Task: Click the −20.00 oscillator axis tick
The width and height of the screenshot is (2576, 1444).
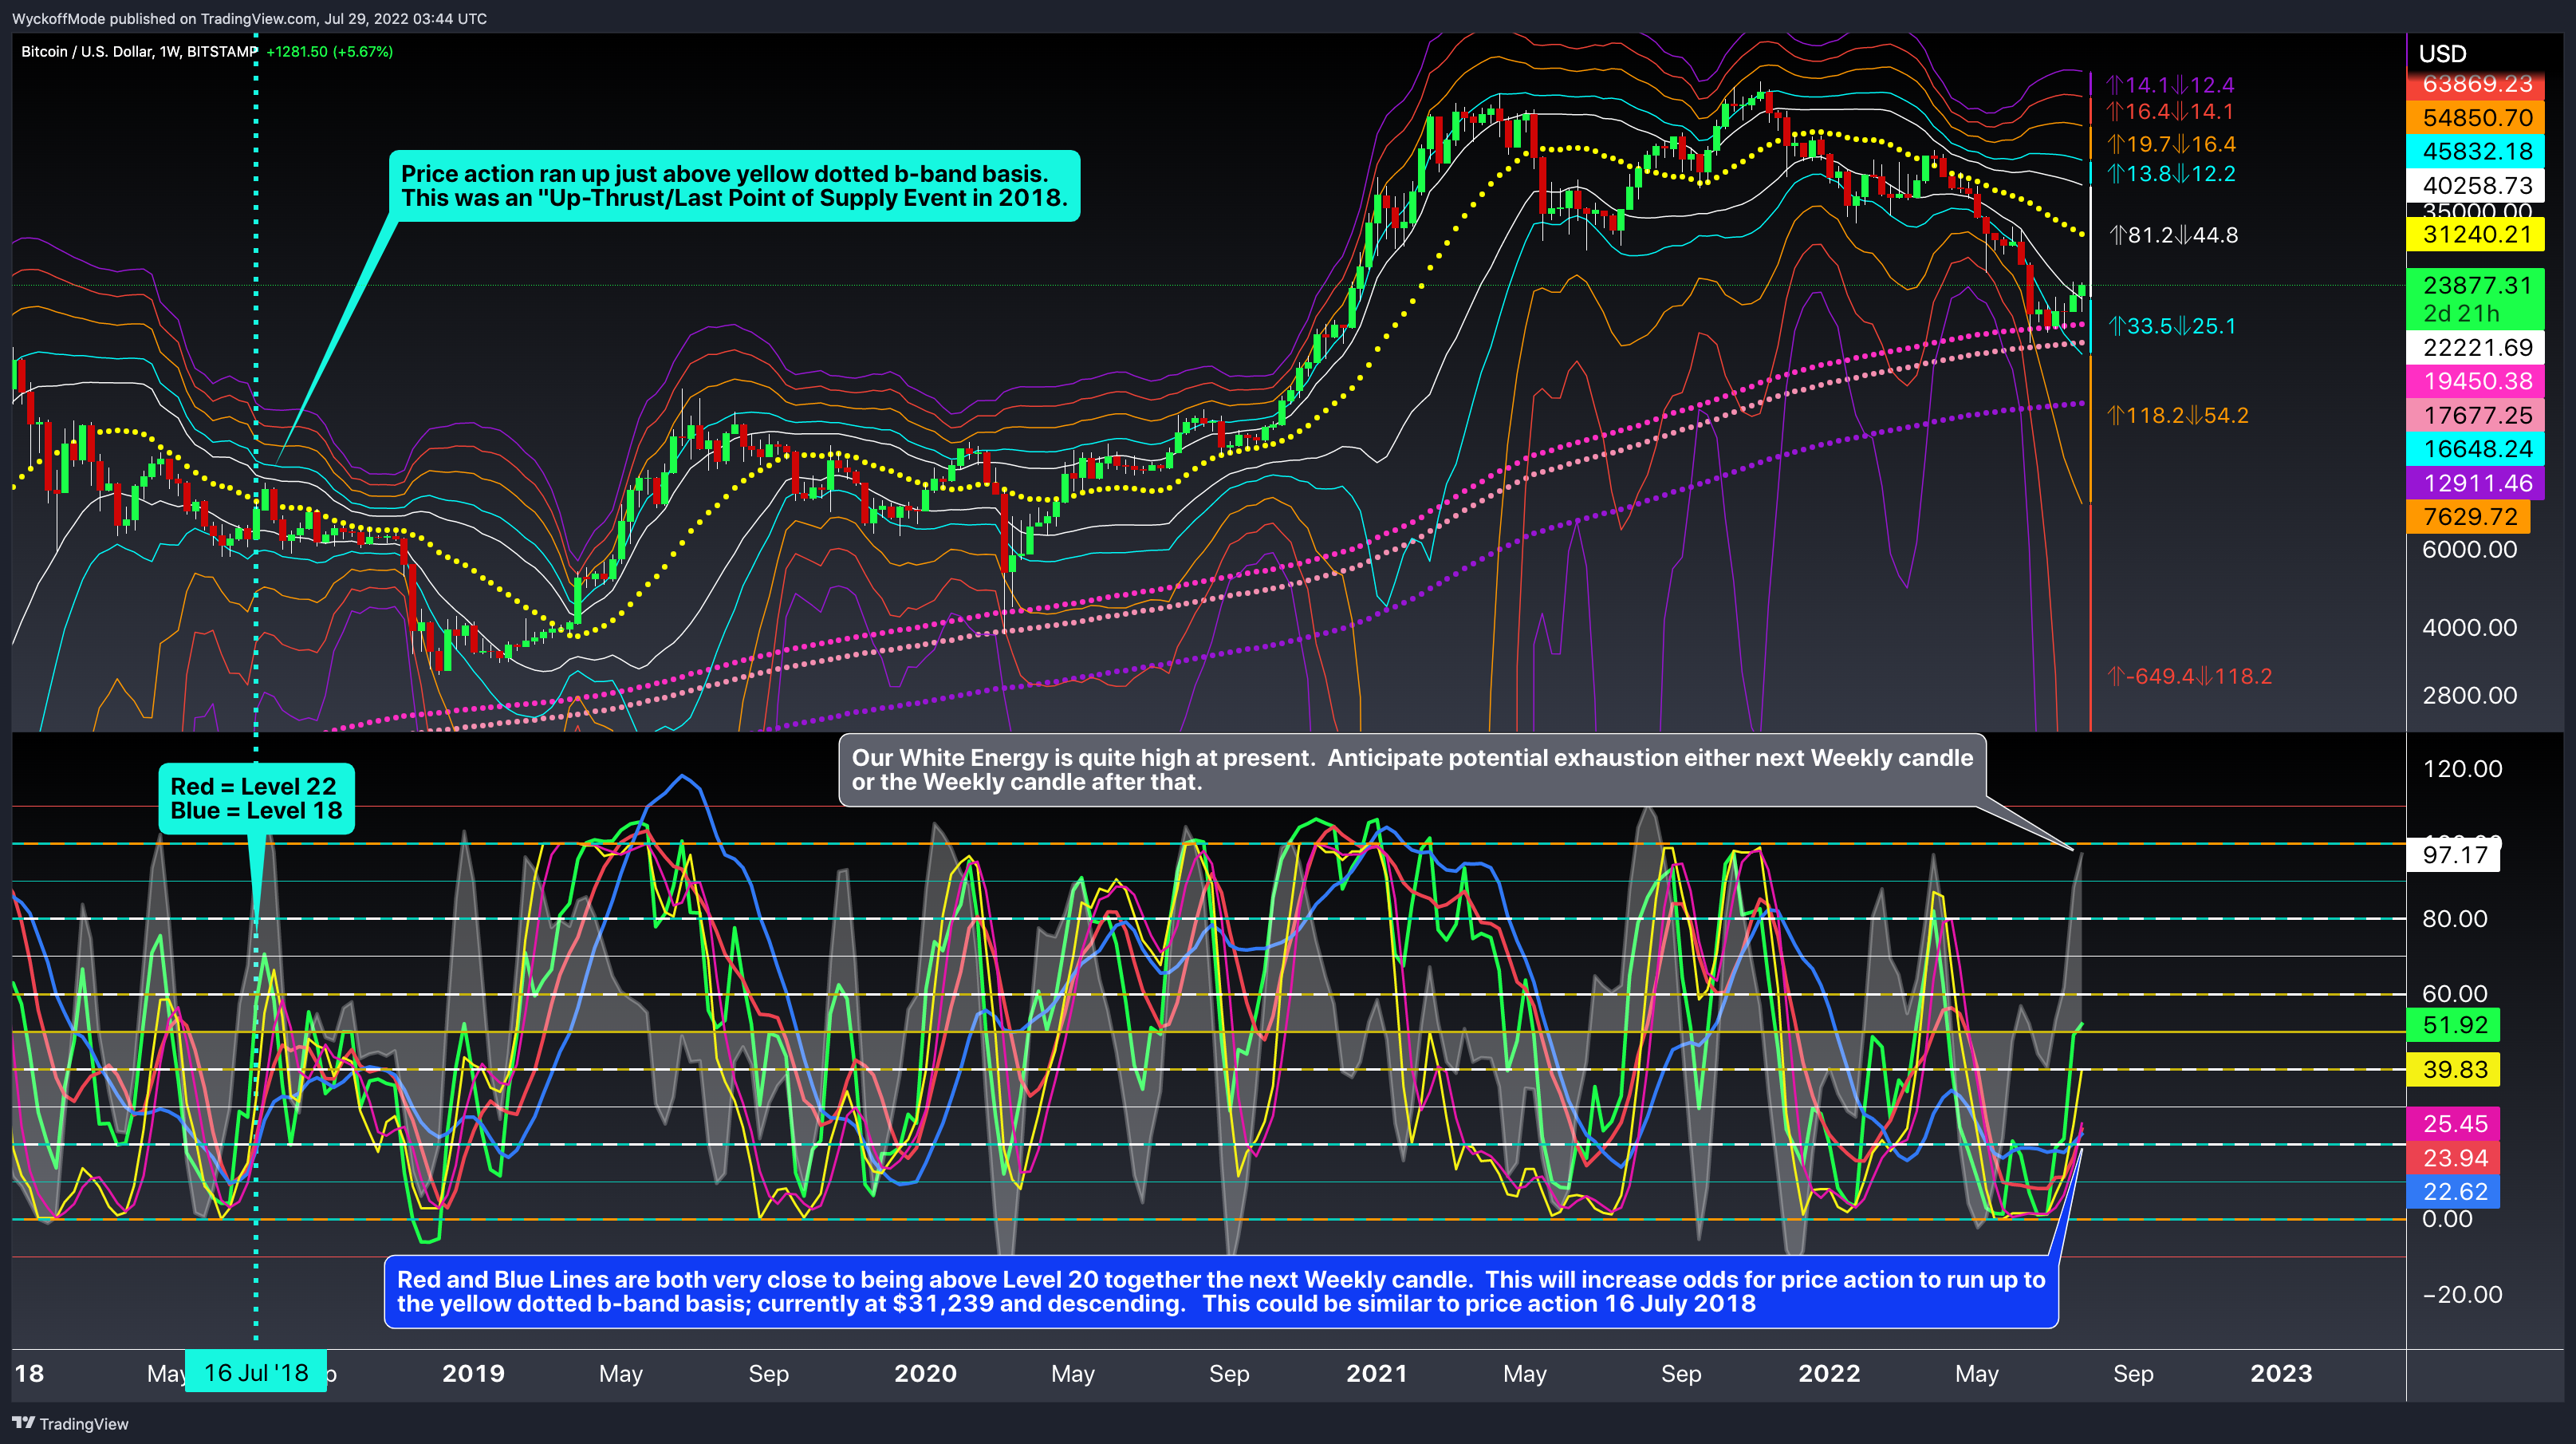Action: (2462, 1295)
